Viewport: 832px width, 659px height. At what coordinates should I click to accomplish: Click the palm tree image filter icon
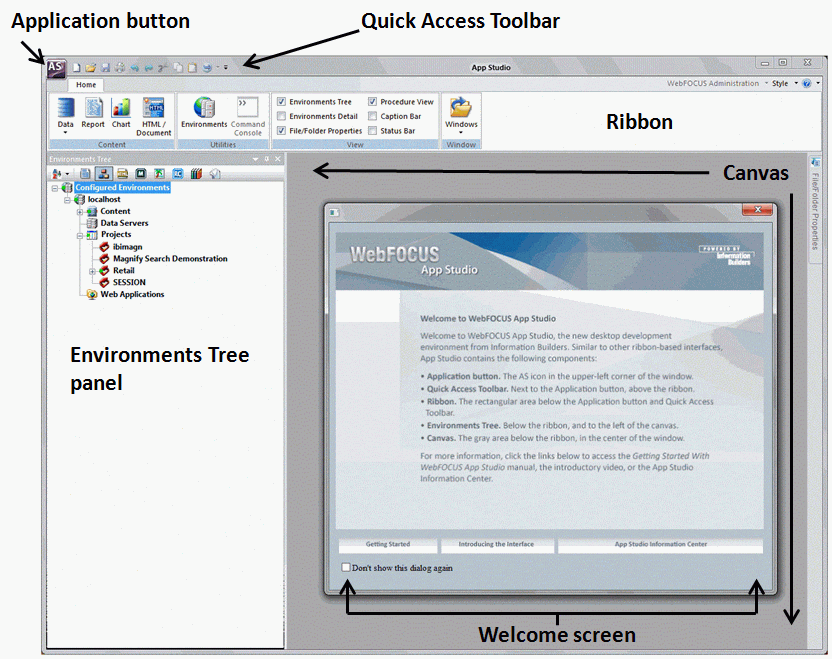159,174
